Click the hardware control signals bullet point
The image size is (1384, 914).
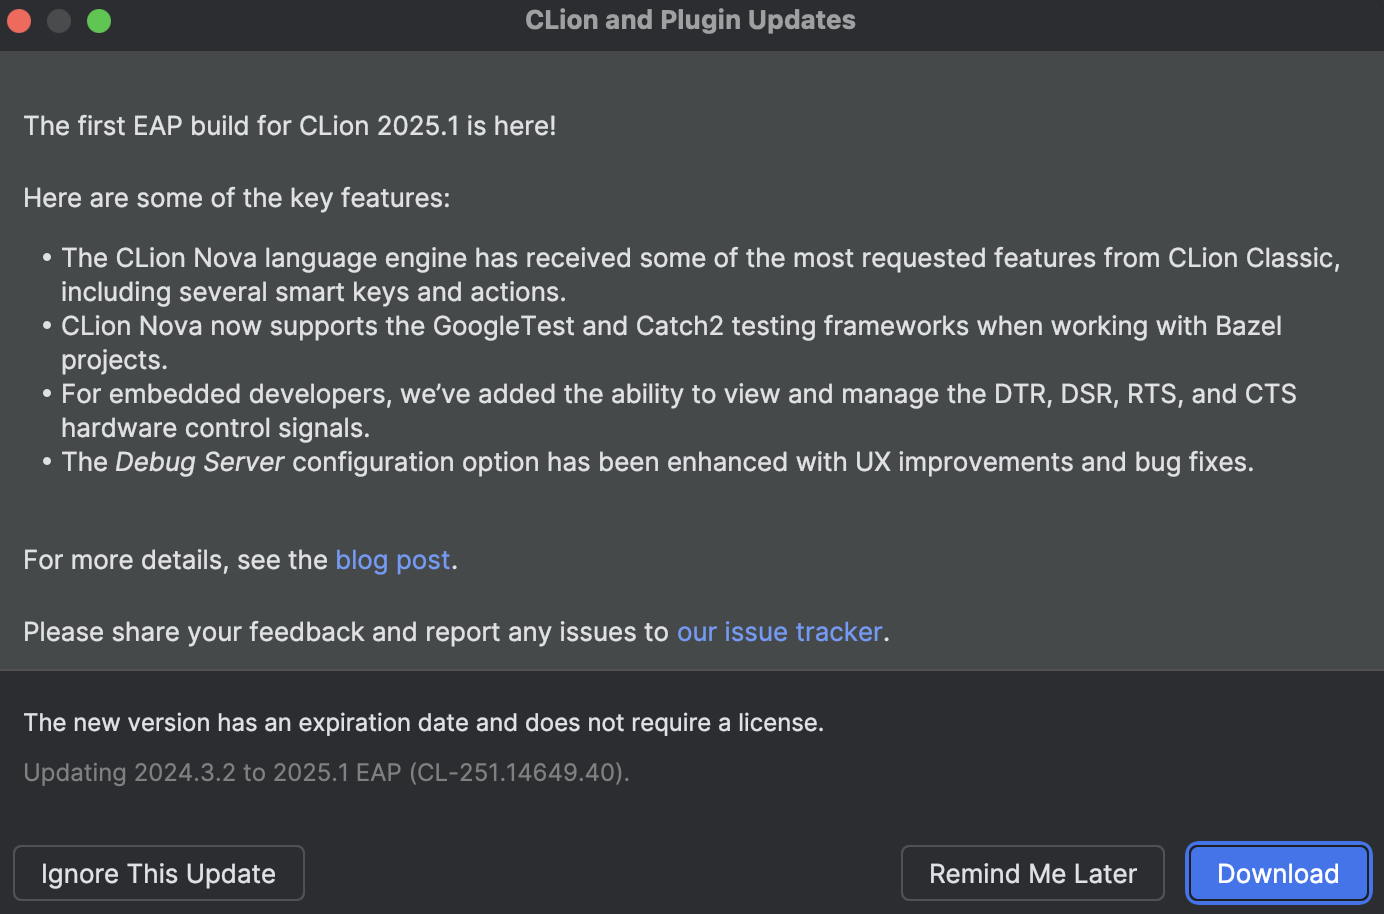tap(678, 410)
